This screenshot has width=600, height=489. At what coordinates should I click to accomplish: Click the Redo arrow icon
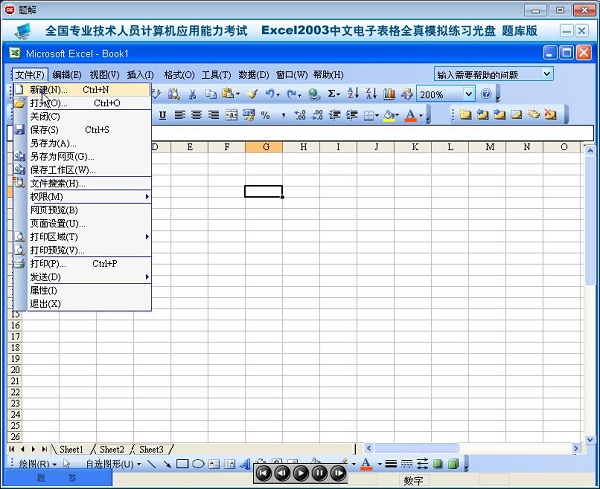click(292, 94)
